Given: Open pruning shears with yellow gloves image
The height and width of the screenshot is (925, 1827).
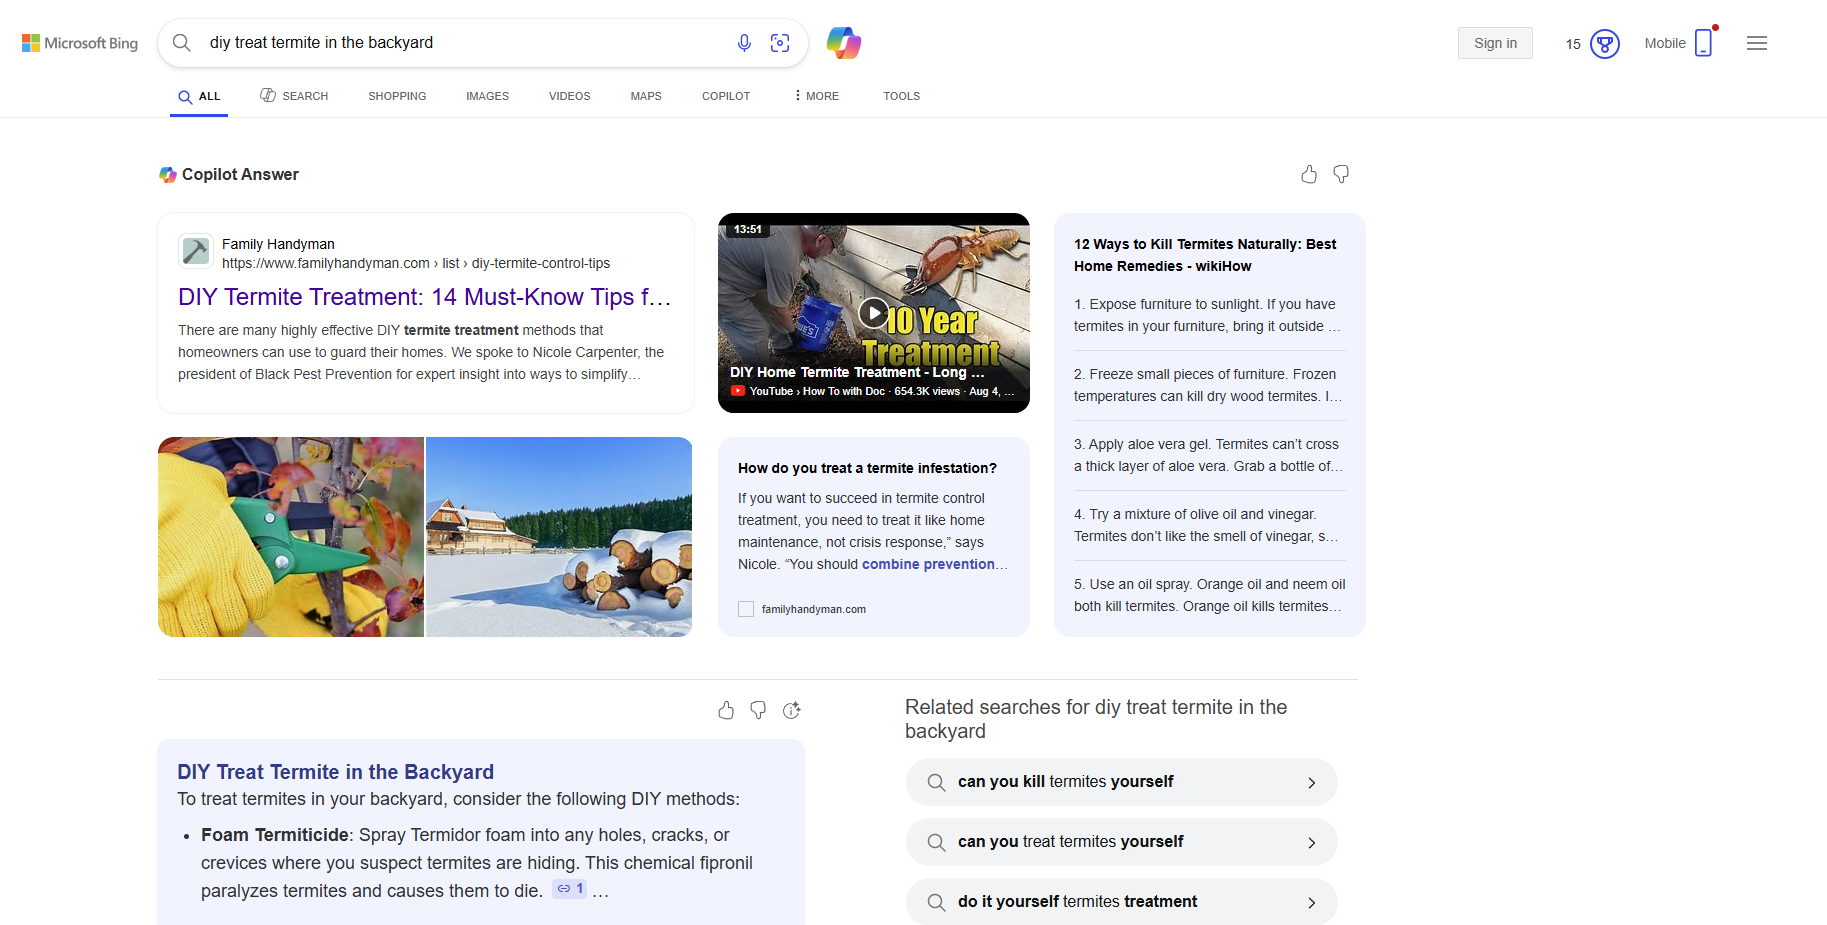Looking at the screenshot, I should (x=291, y=537).
